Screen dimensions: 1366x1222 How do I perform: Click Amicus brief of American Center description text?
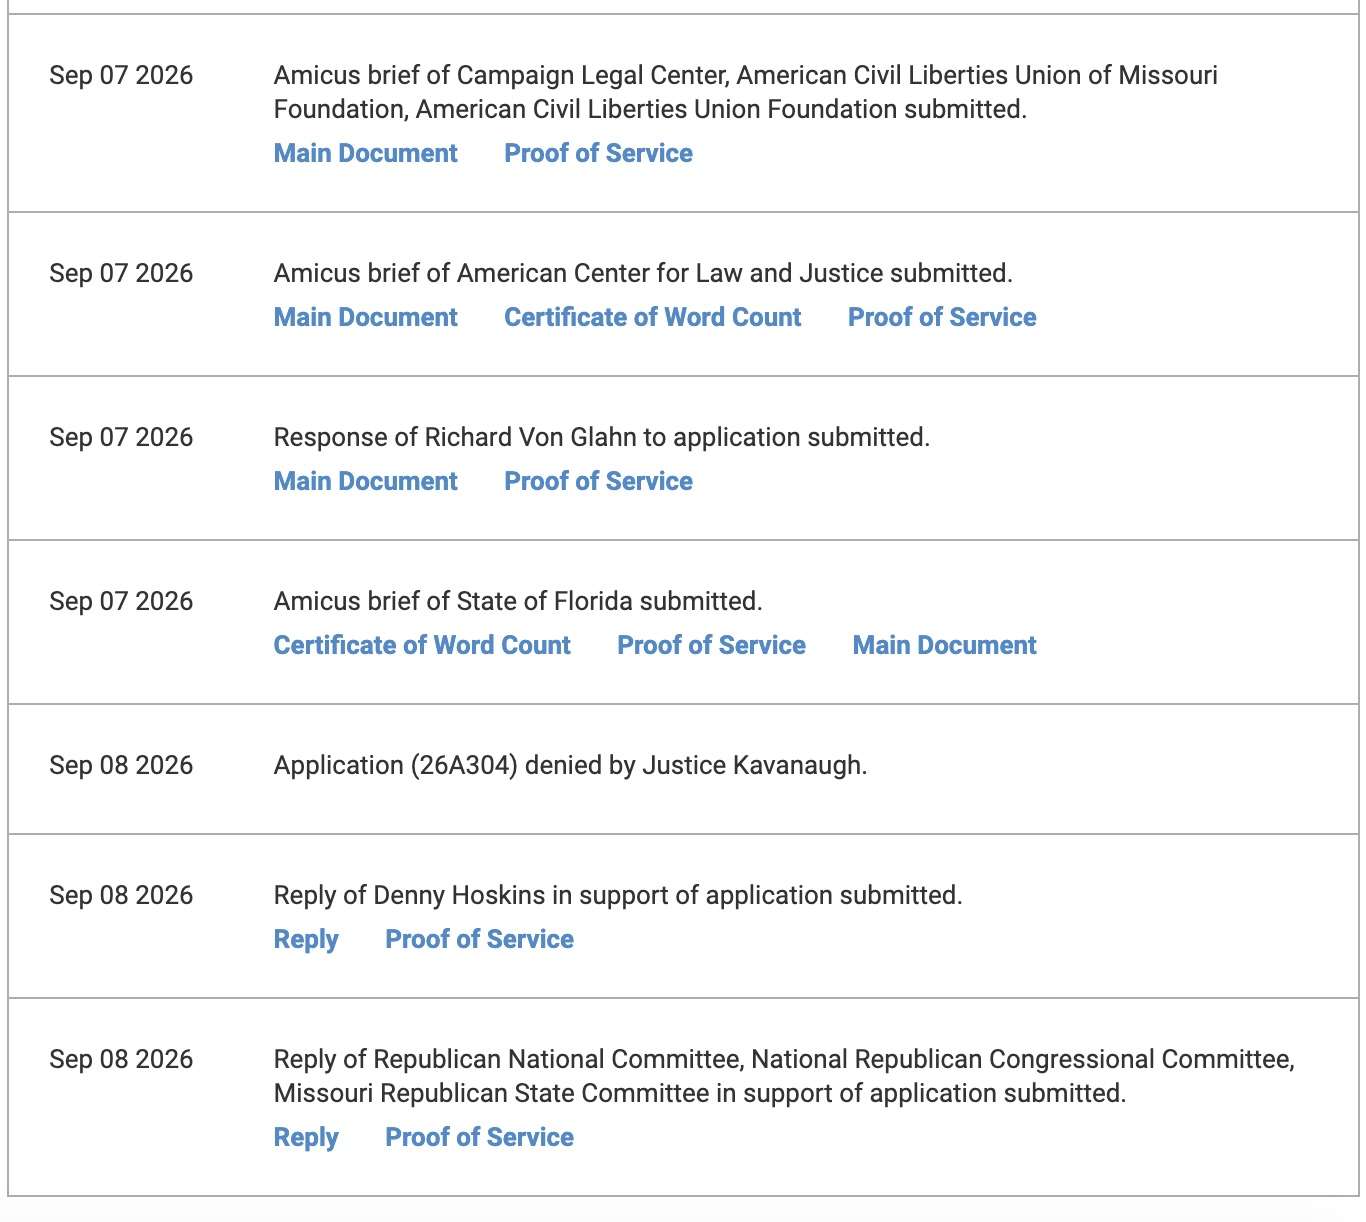pos(643,273)
